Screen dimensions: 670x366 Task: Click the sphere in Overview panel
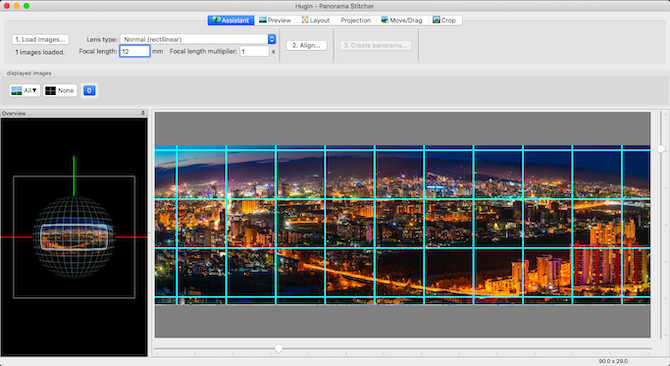74,237
